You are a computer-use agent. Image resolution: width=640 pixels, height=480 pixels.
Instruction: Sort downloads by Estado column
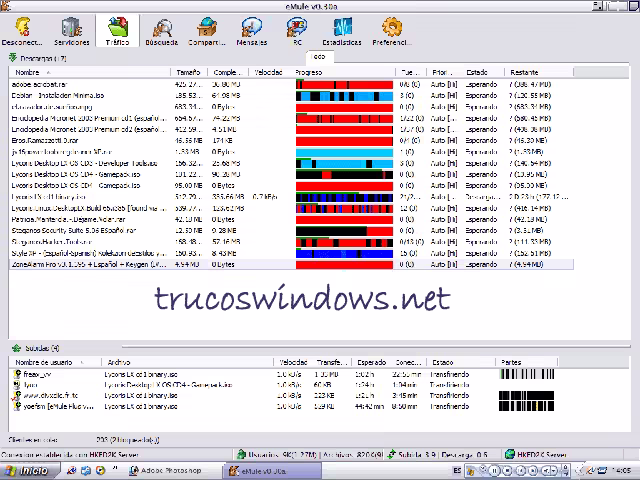click(482, 72)
